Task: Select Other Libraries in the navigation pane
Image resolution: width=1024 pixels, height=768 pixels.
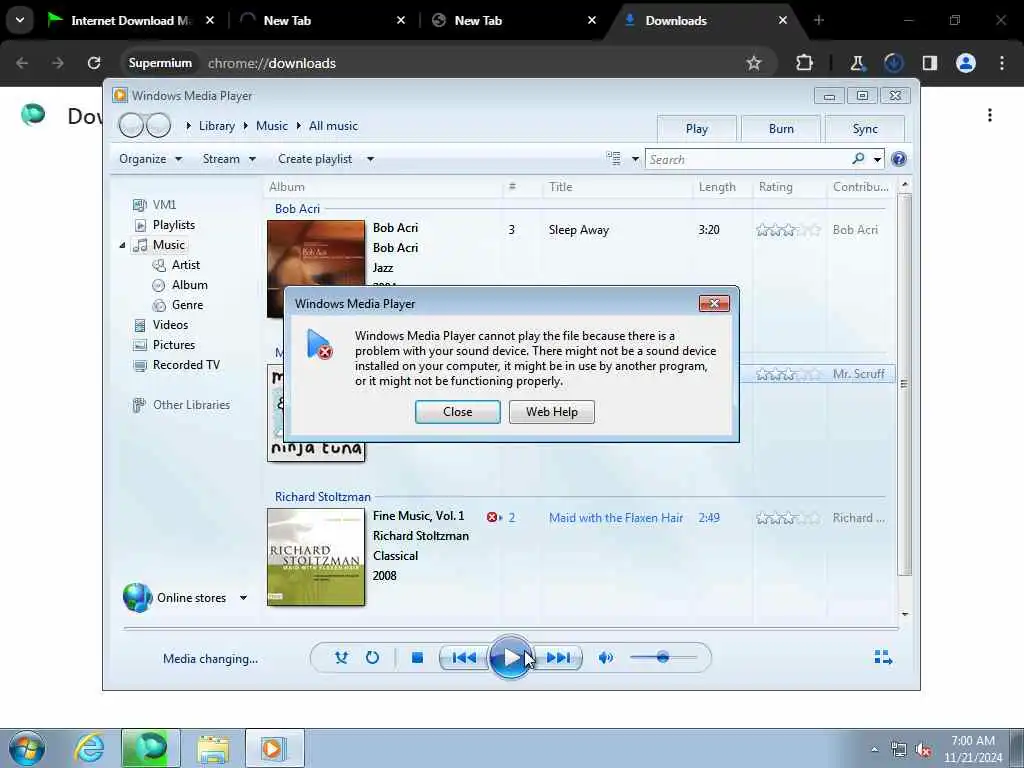Action: [x=191, y=405]
